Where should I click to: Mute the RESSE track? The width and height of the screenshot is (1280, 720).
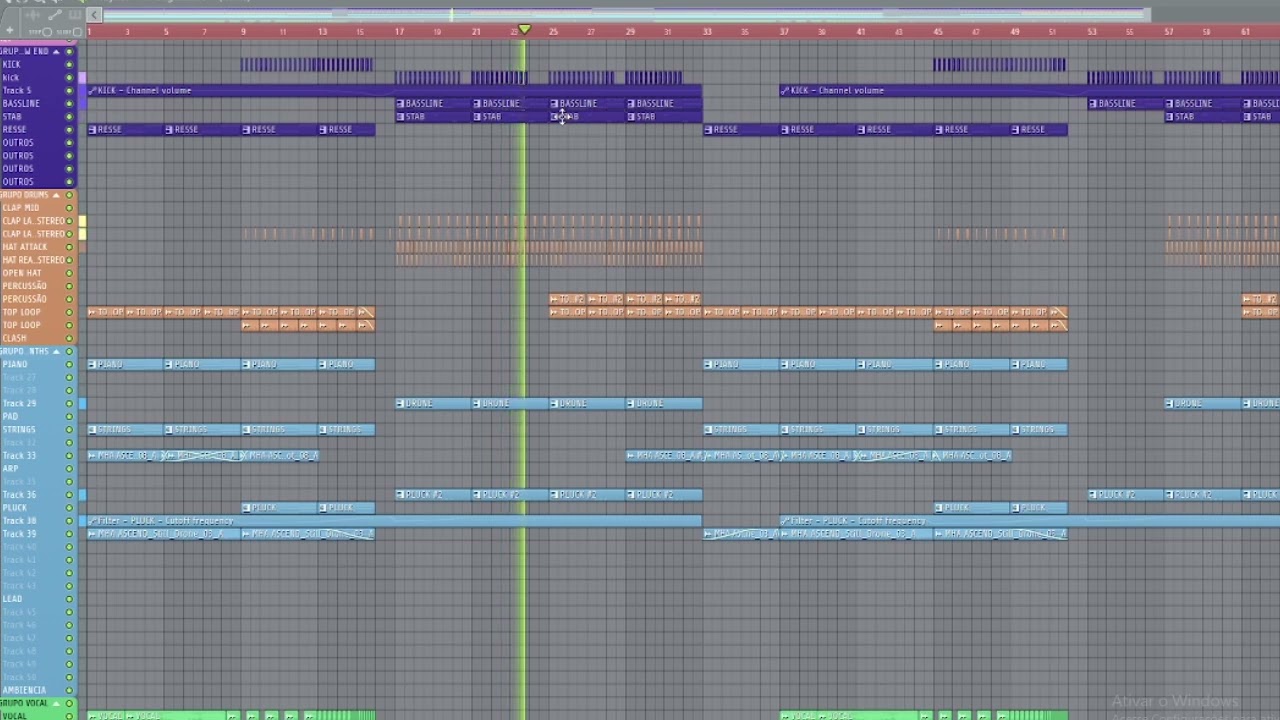[69, 129]
